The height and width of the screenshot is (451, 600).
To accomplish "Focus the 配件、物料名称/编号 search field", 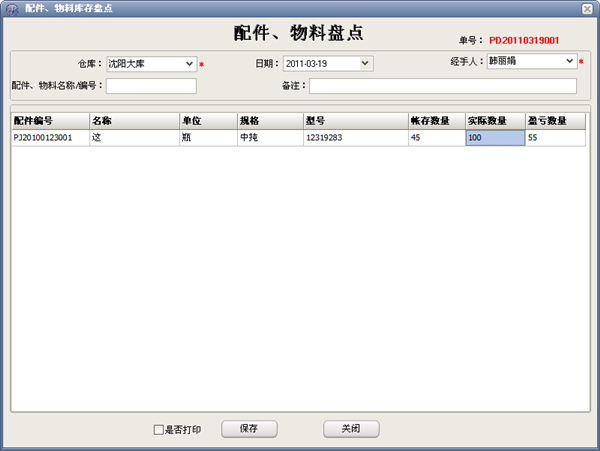I will pos(151,86).
